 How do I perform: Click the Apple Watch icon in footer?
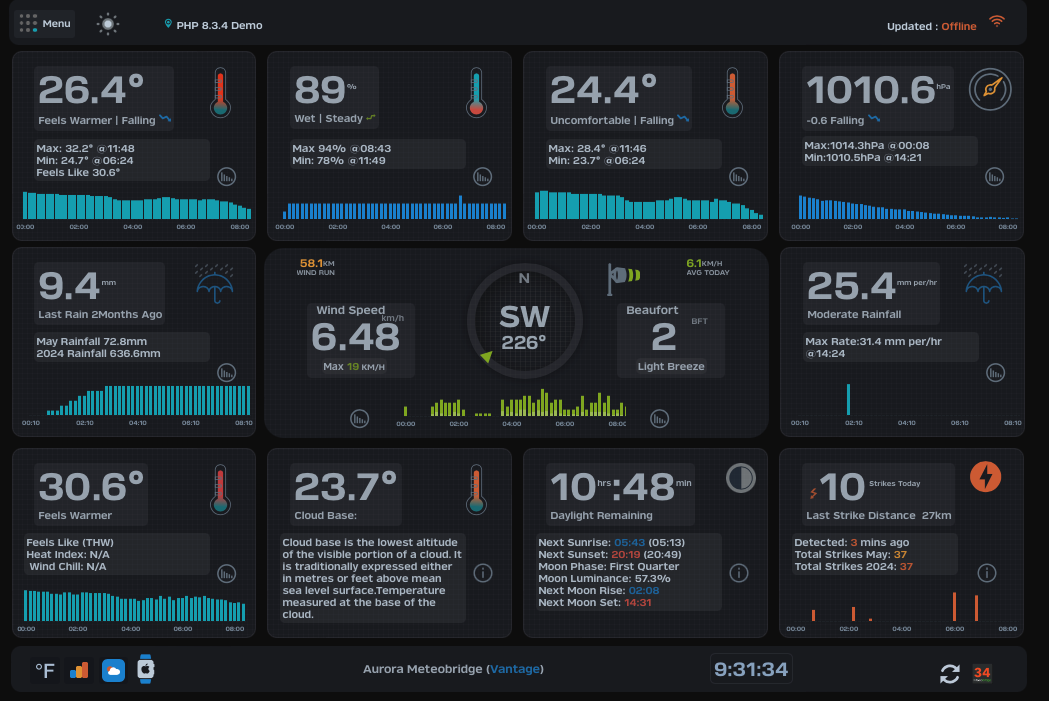[146, 669]
